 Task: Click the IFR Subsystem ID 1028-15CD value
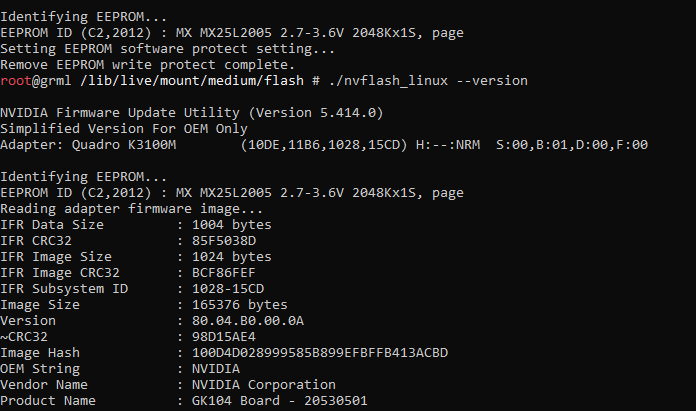click(228, 288)
